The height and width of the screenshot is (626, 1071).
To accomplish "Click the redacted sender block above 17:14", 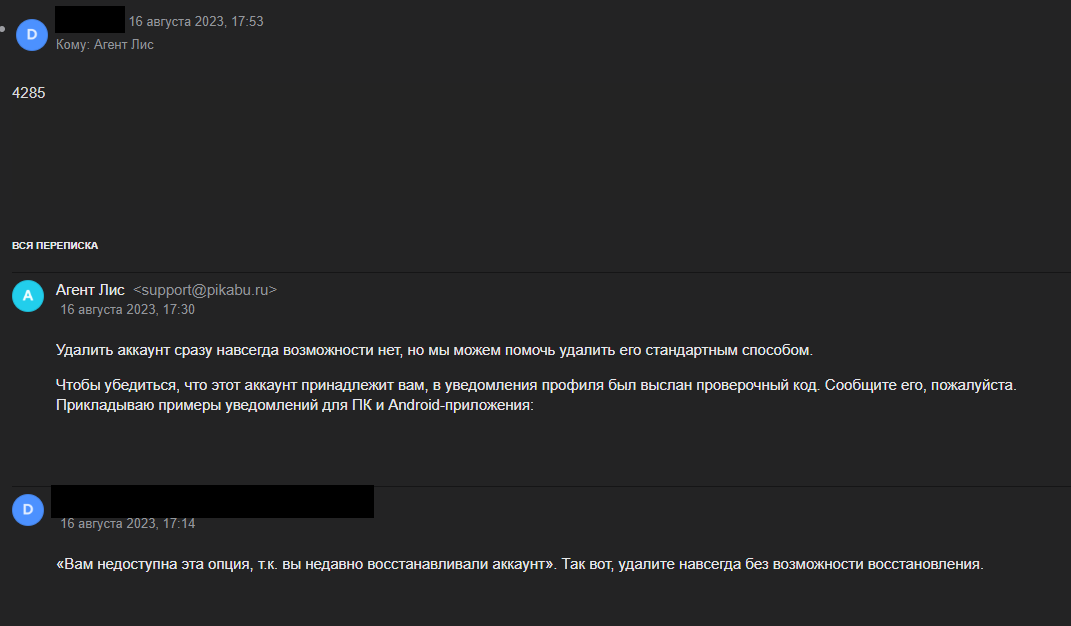I will [212, 501].
